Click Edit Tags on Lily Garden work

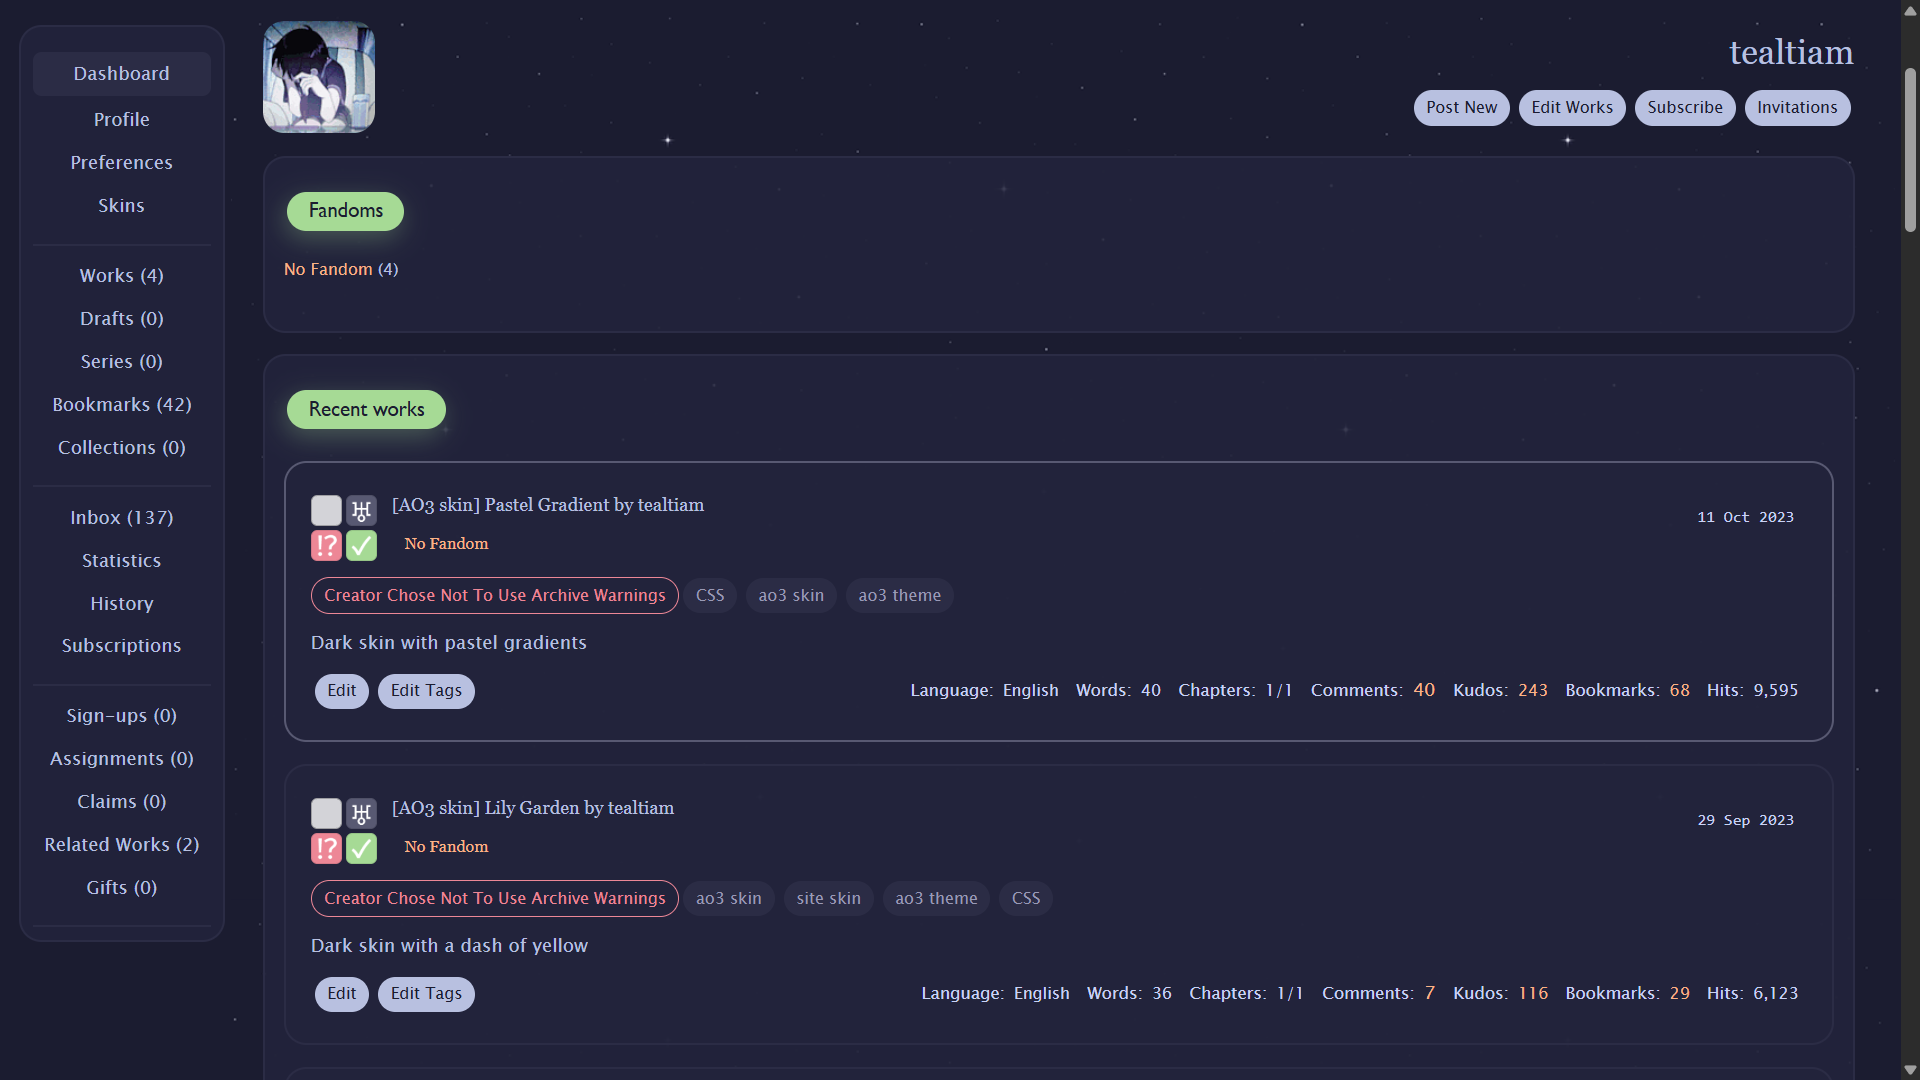426,994
